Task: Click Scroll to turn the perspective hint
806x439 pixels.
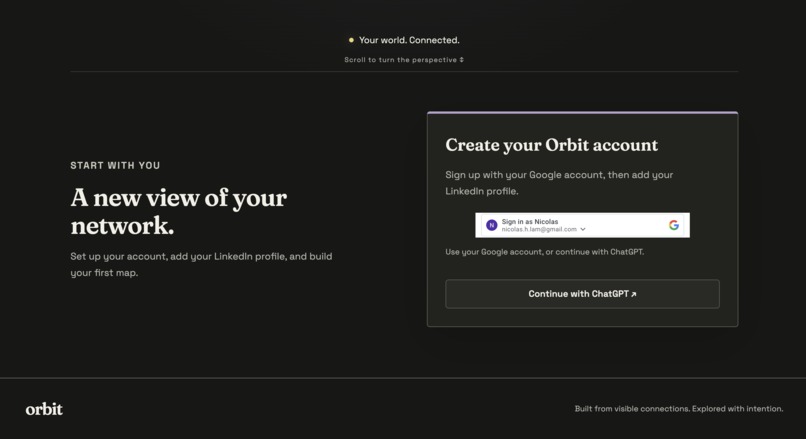Action: pyautogui.click(x=404, y=60)
